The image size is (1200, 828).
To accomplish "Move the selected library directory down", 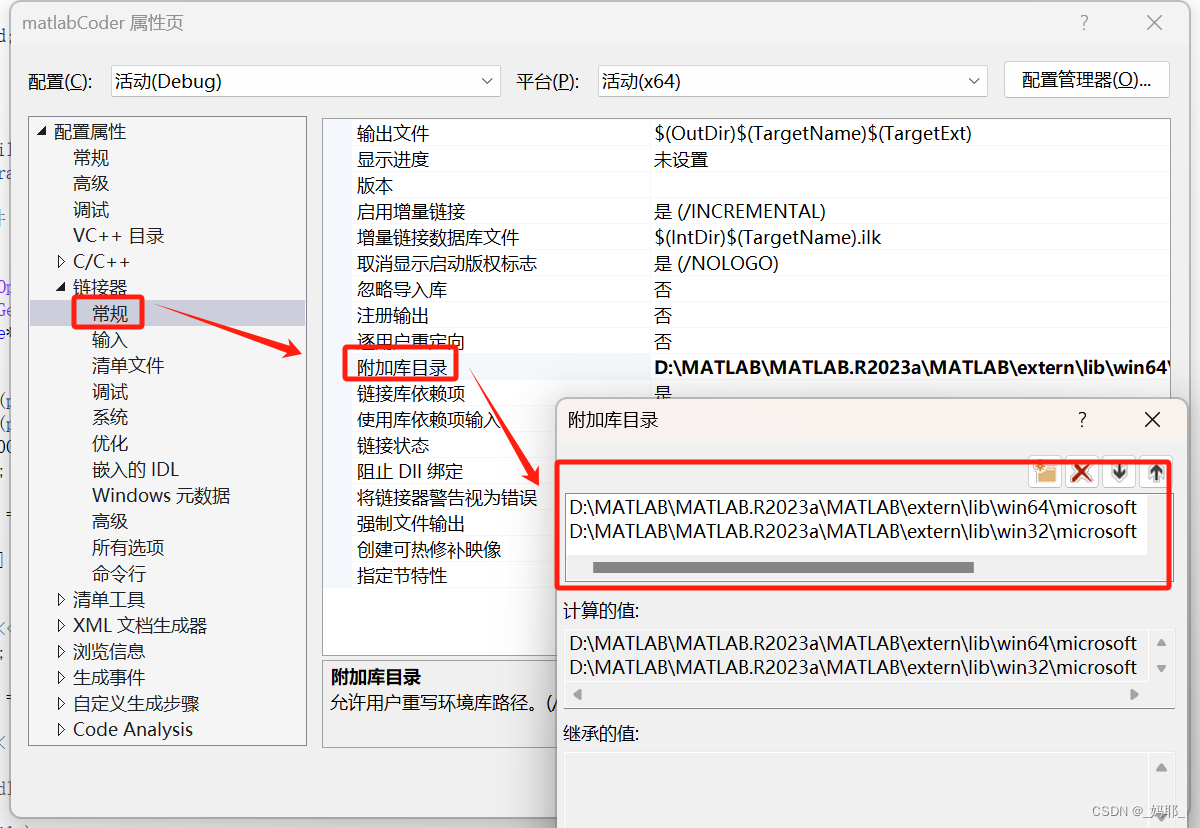I will (x=1117, y=471).
